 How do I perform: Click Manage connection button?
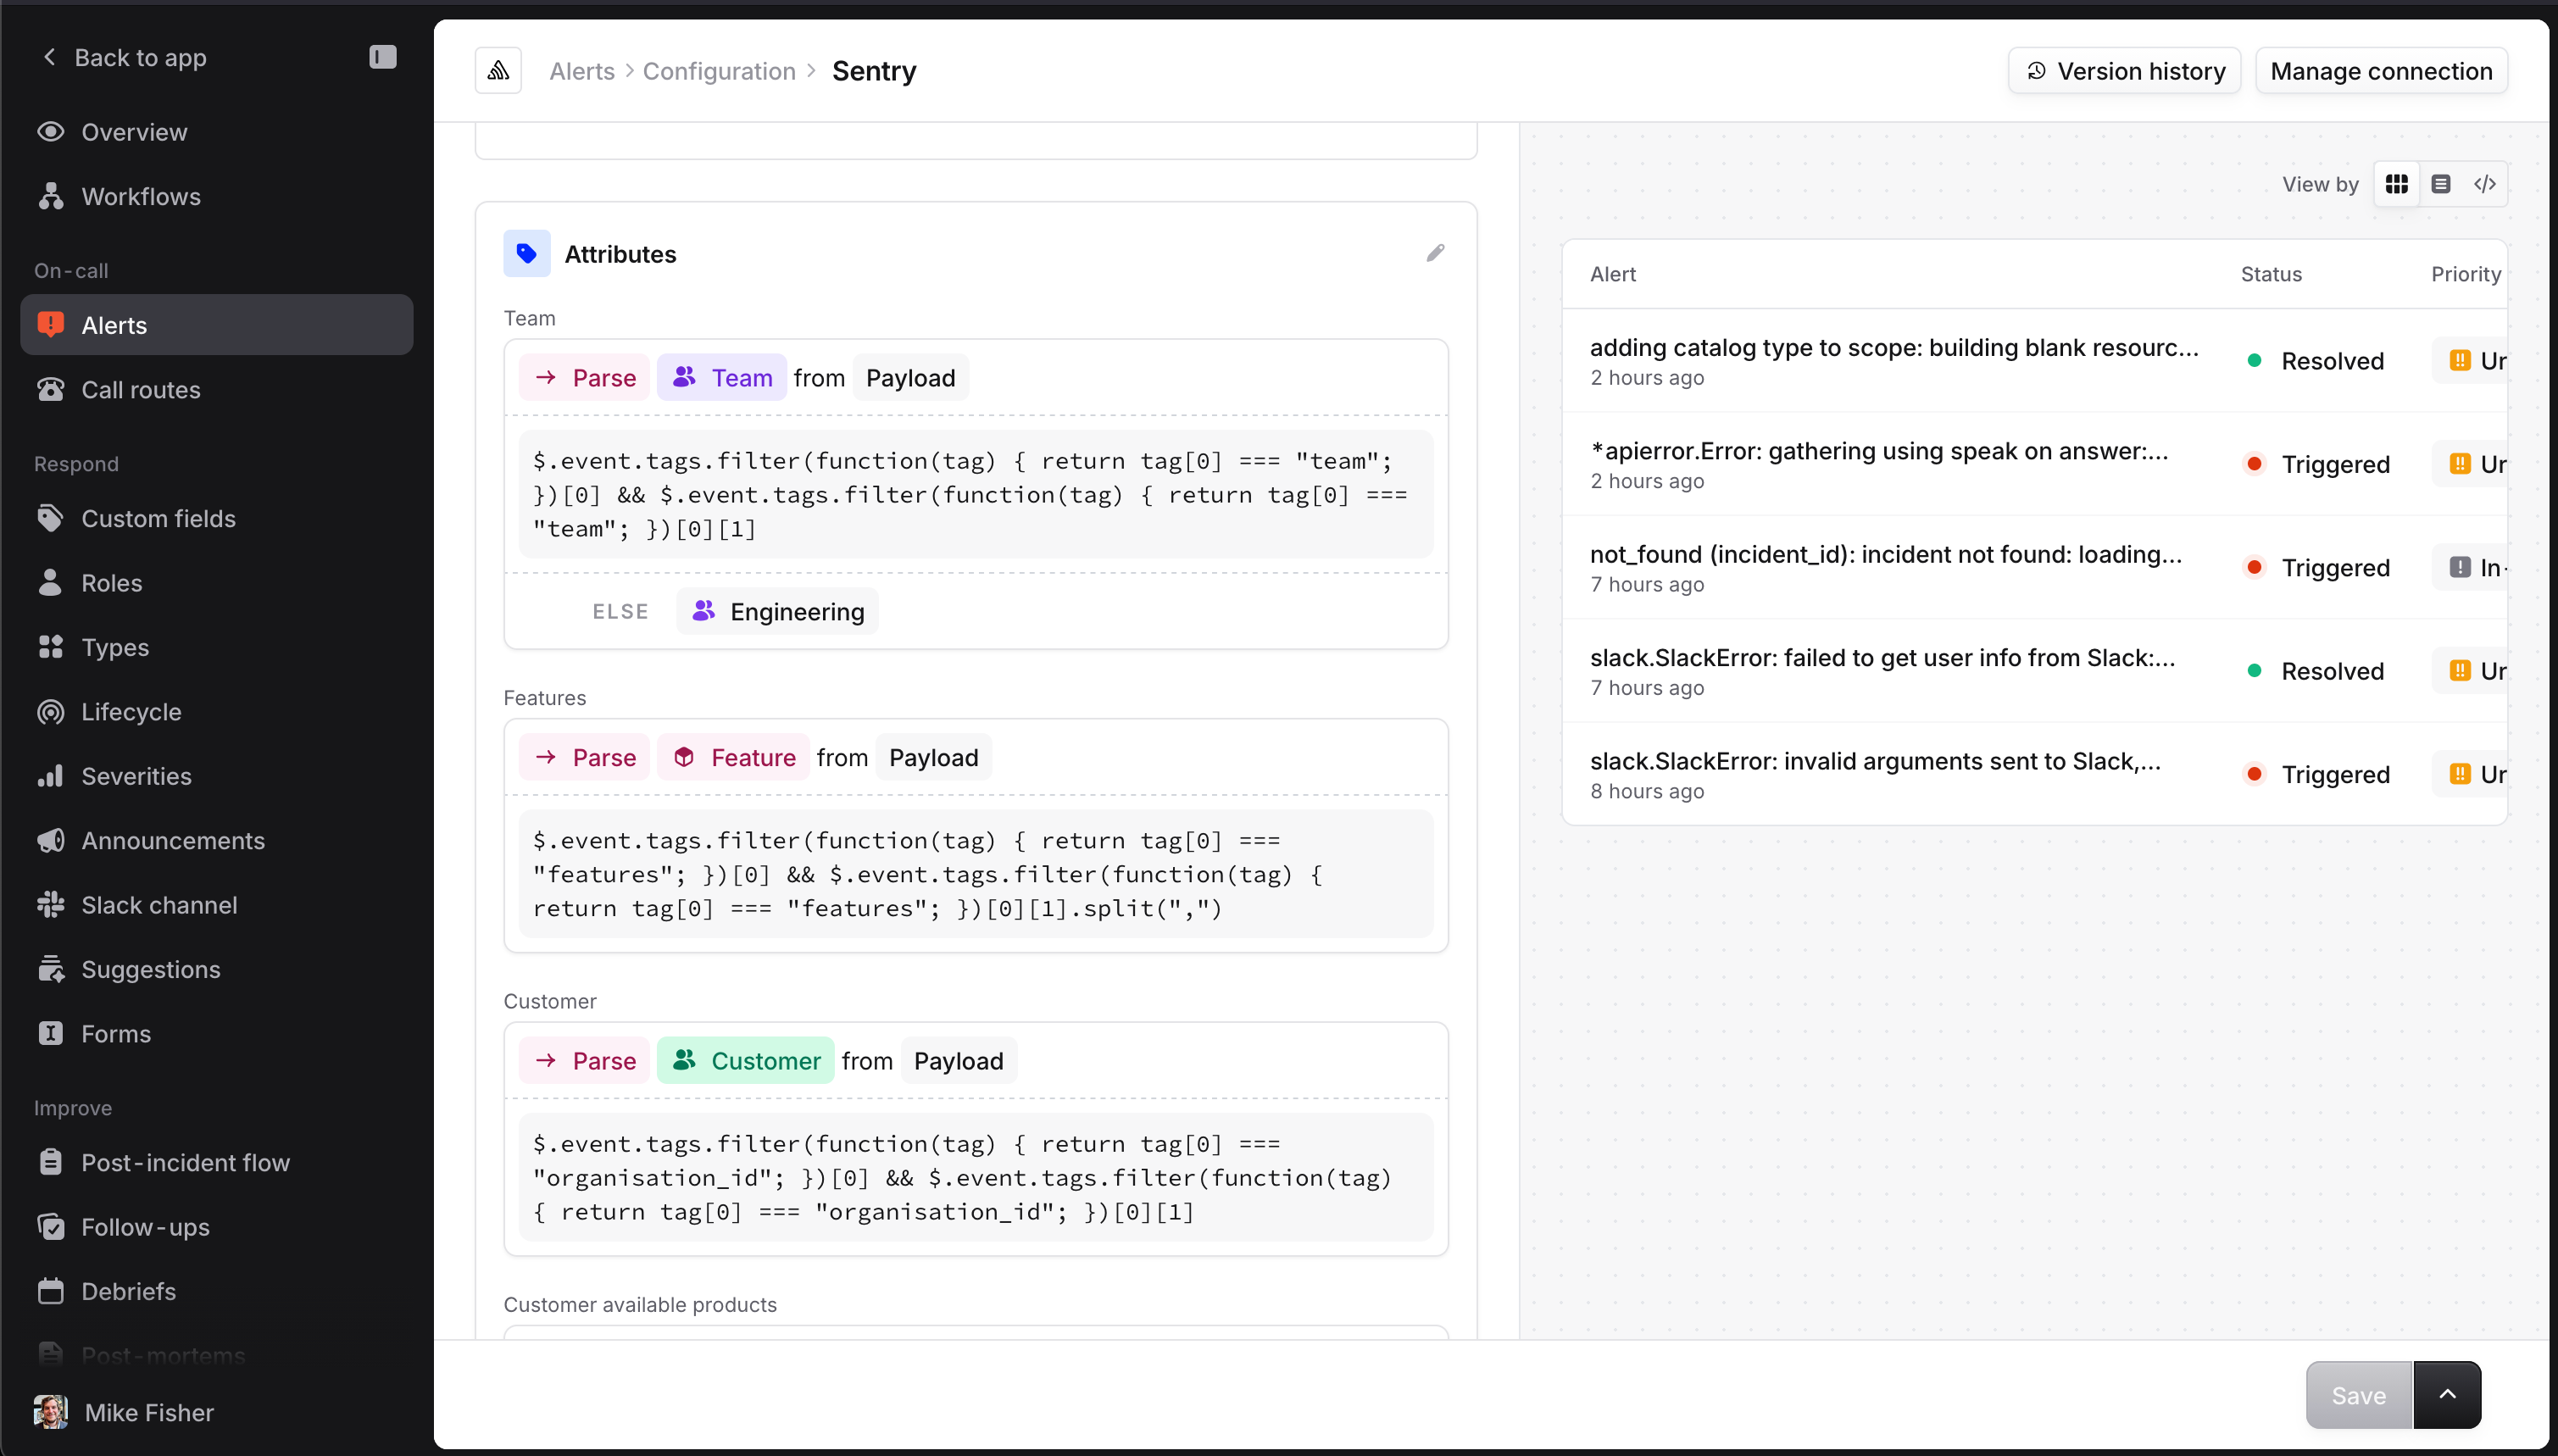tap(2381, 71)
